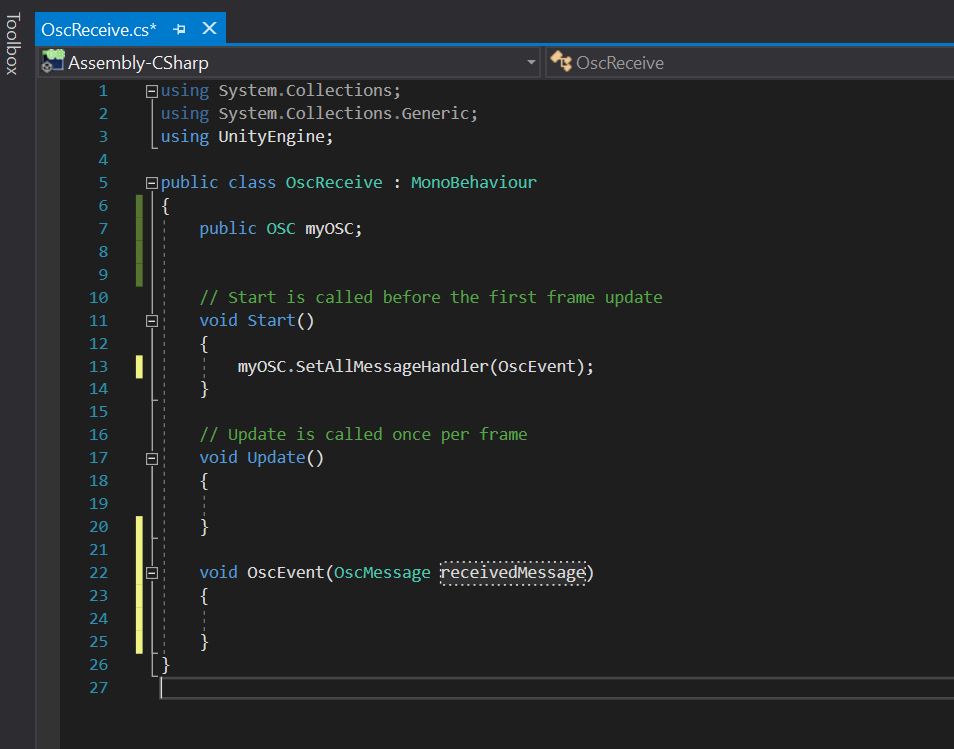The width and height of the screenshot is (954, 749).
Task: Pin the OscReceive.cs tab
Action: (x=180, y=29)
